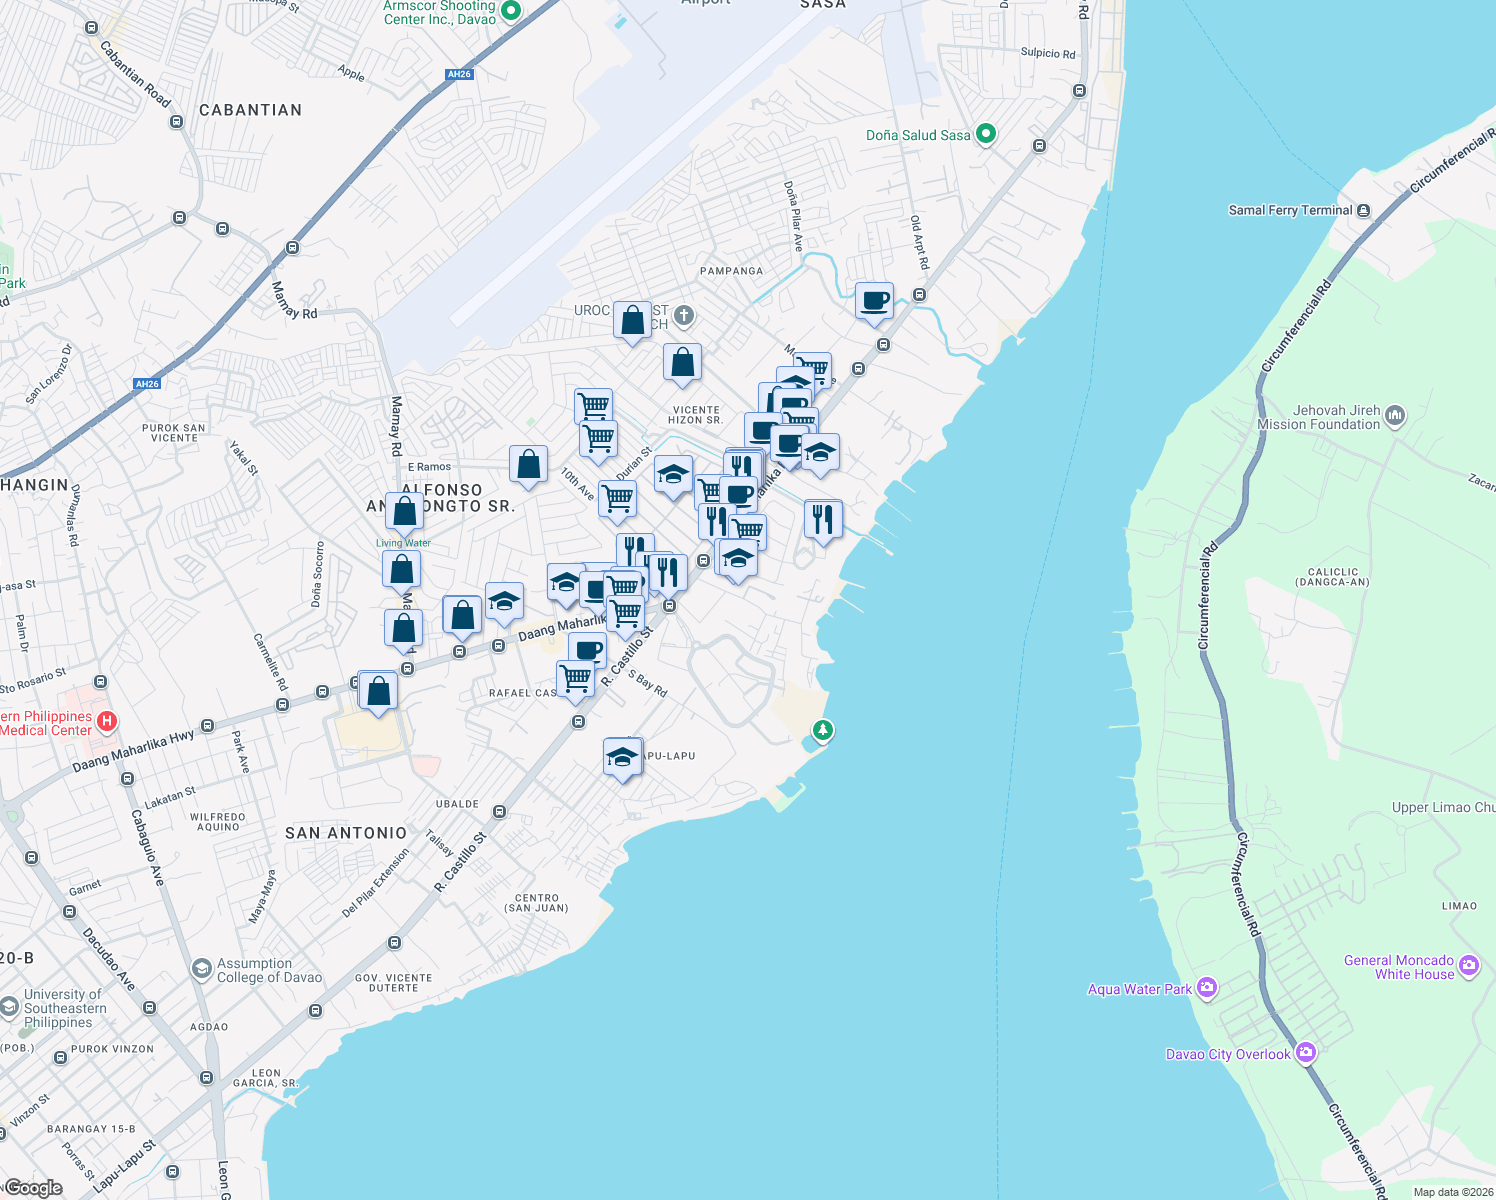The image size is (1496, 1200).
Task: Click the Doña Salud Sasa green pin
Action: point(984,134)
